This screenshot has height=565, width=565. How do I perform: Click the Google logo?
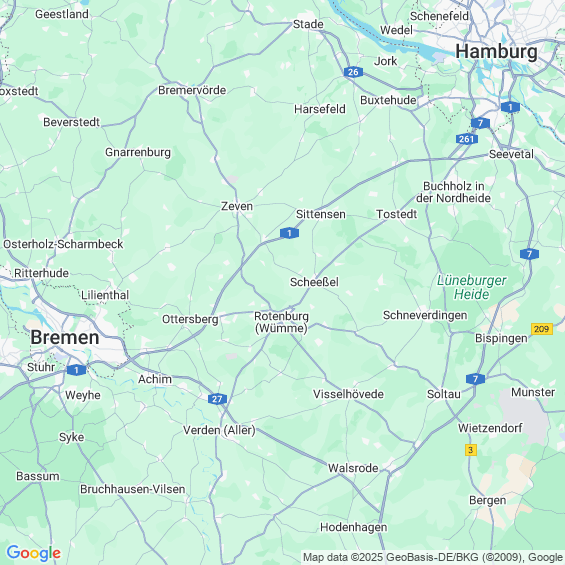click(34, 553)
